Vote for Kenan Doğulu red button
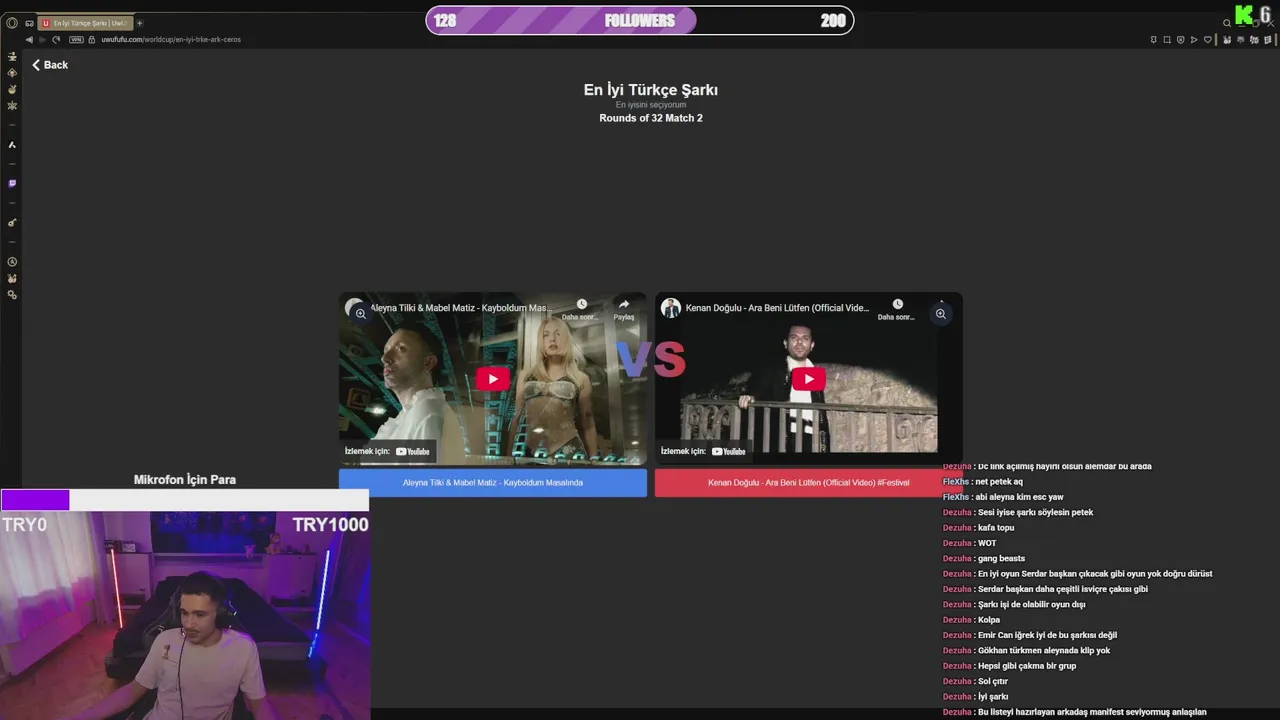This screenshot has width=1280, height=720. point(808,483)
